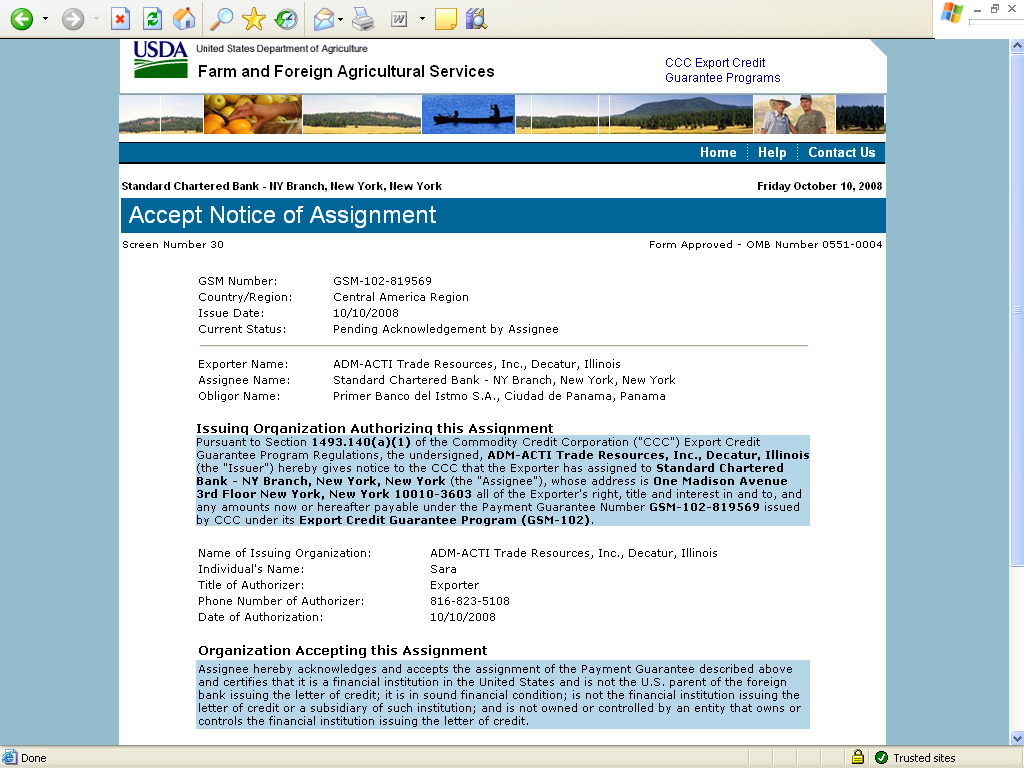Image resolution: width=1024 pixels, height=768 pixels.
Task: Click the GSM Number value GSM-102-819569
Action: pos(382,281)
